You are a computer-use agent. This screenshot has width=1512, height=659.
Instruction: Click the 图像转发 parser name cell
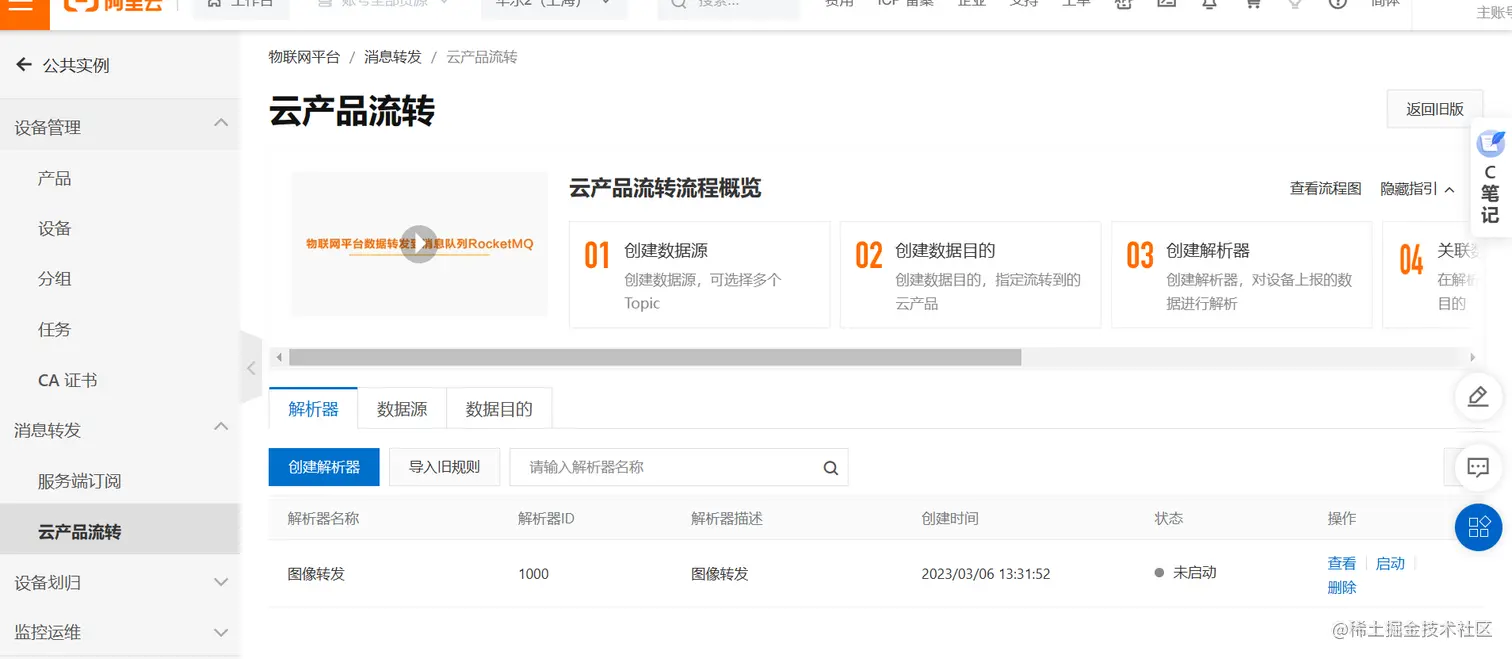[316, 574]
